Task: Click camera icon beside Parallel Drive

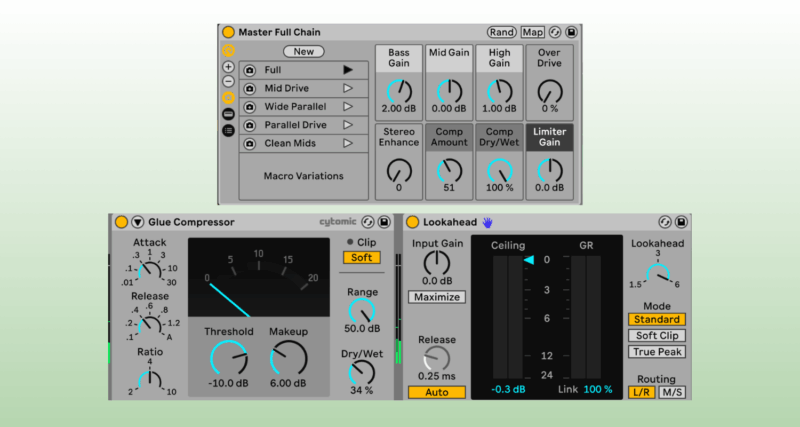Action: [x=249, y=125]
